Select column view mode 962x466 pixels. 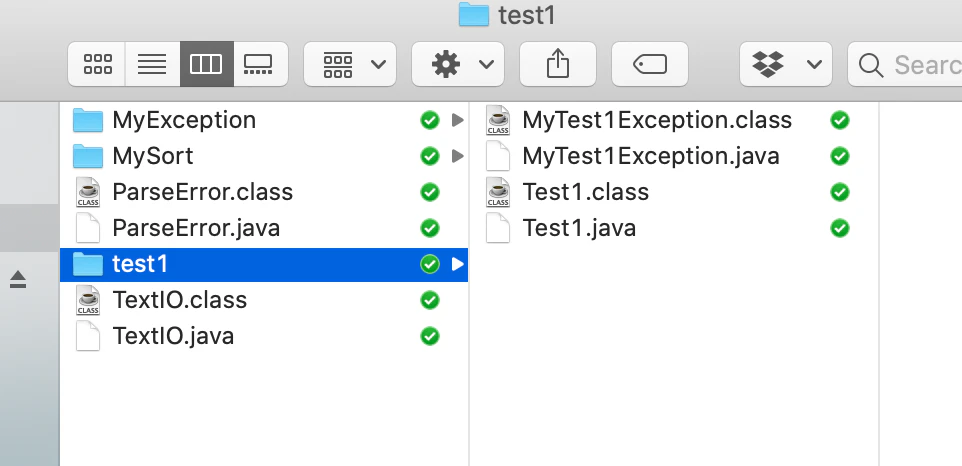[206, 65]
